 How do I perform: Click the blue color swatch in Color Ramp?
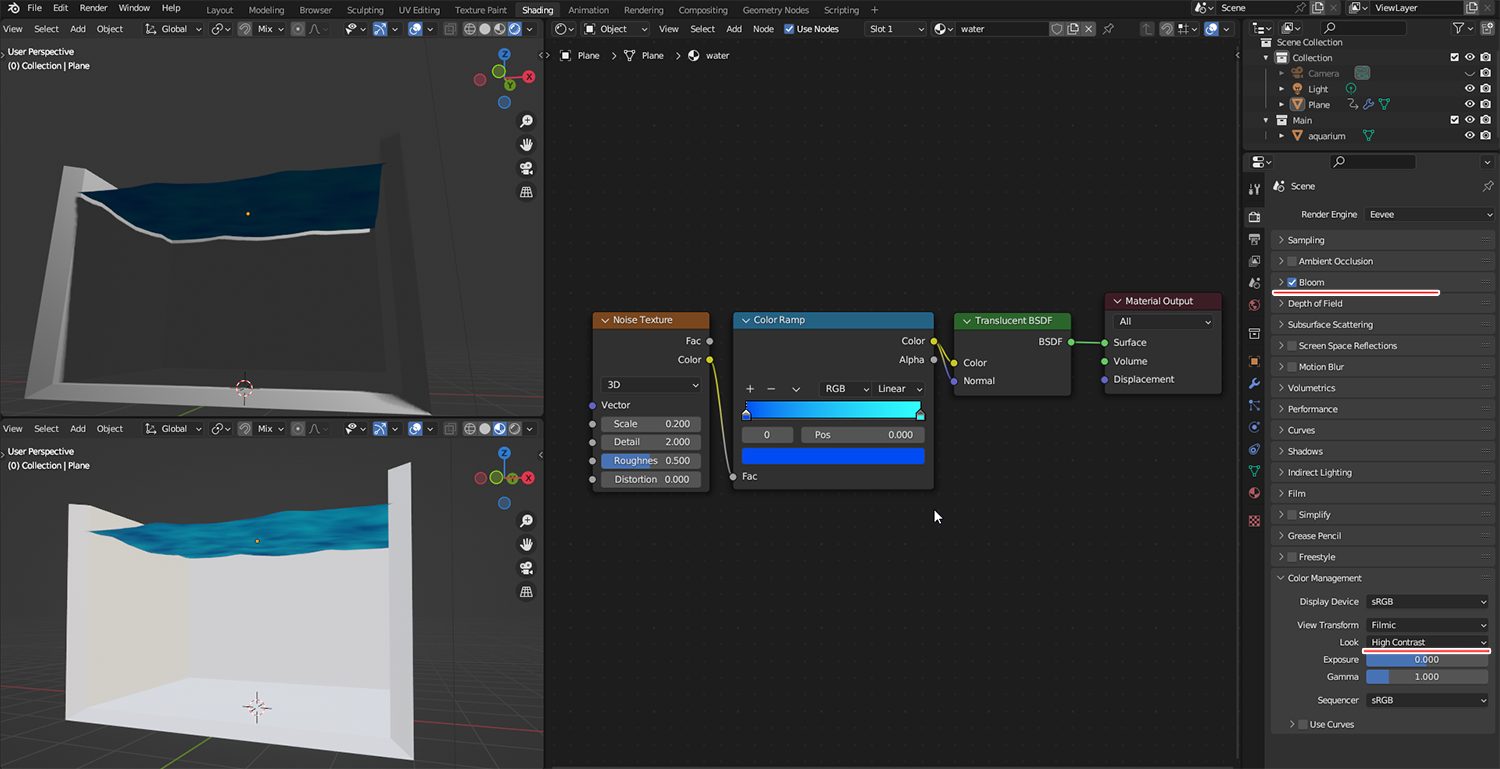(833, 456)
